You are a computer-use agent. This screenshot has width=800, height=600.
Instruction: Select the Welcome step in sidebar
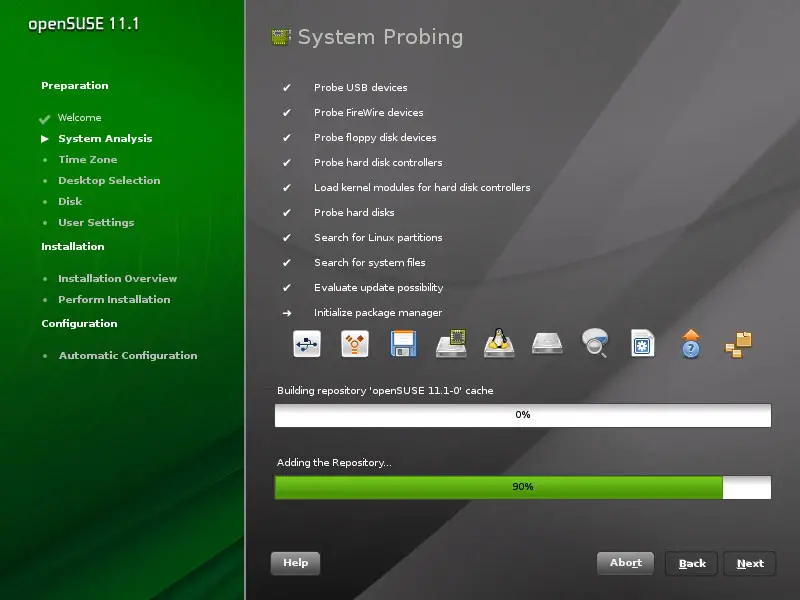pyautogui.click(x=80, y=118)
